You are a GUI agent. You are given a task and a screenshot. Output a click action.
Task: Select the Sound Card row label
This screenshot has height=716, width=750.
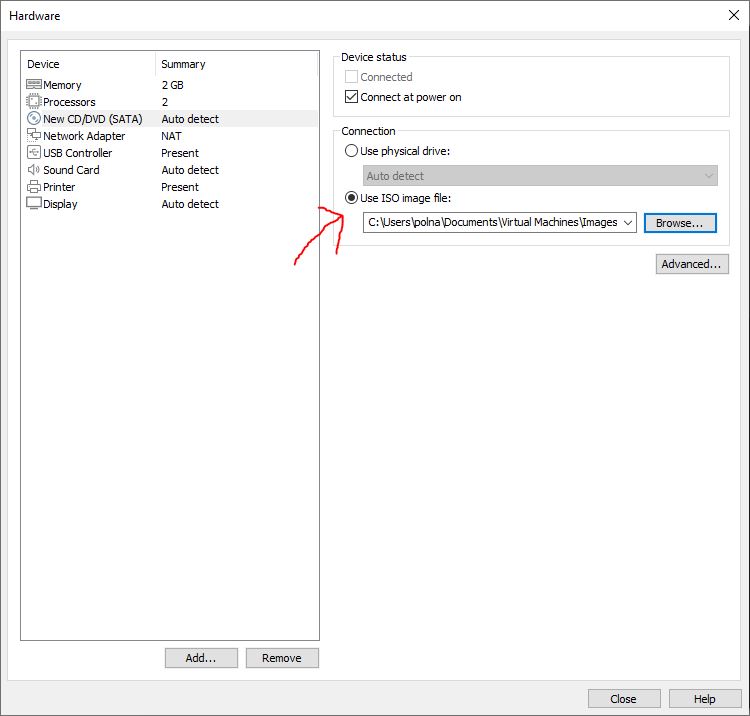pyautogui.click(x=71, y=170)
